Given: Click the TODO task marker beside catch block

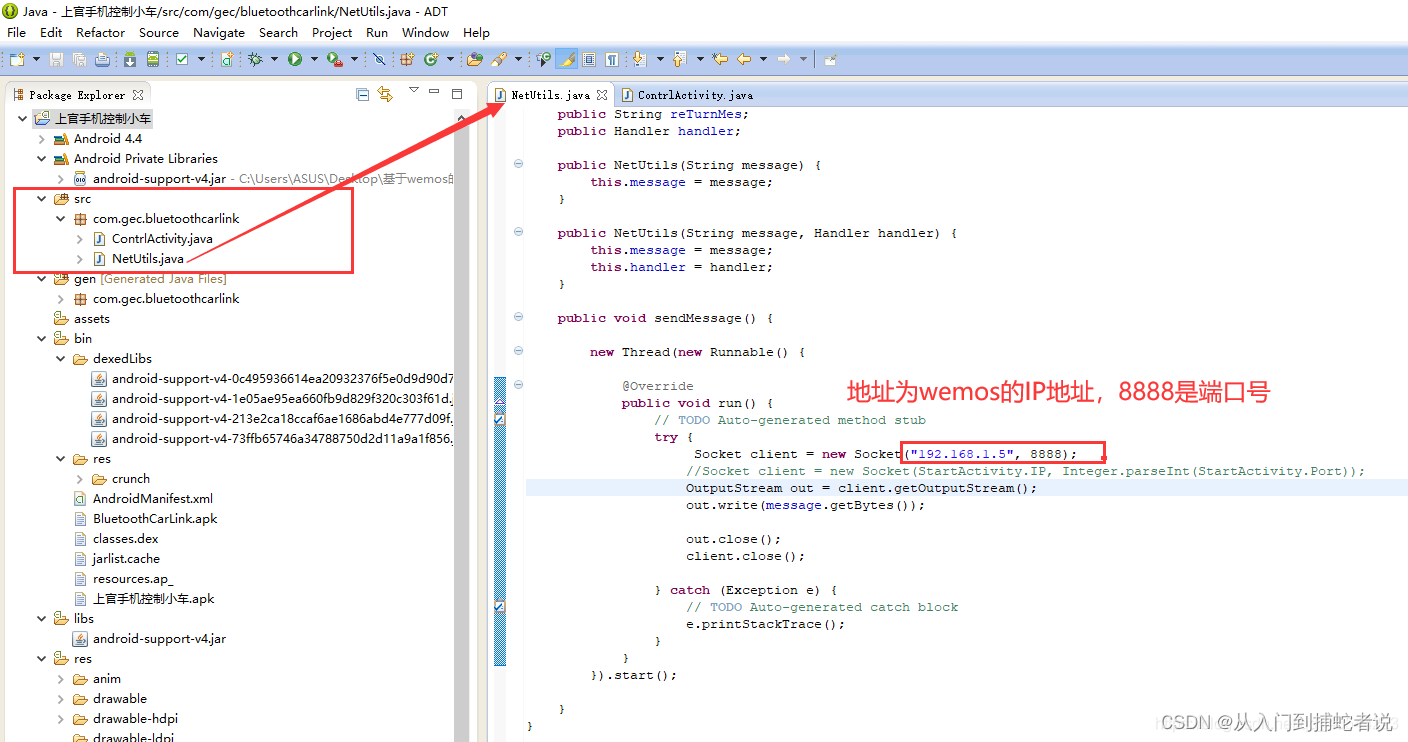Looking at the screenshot, I should click(x=499, y=607).
